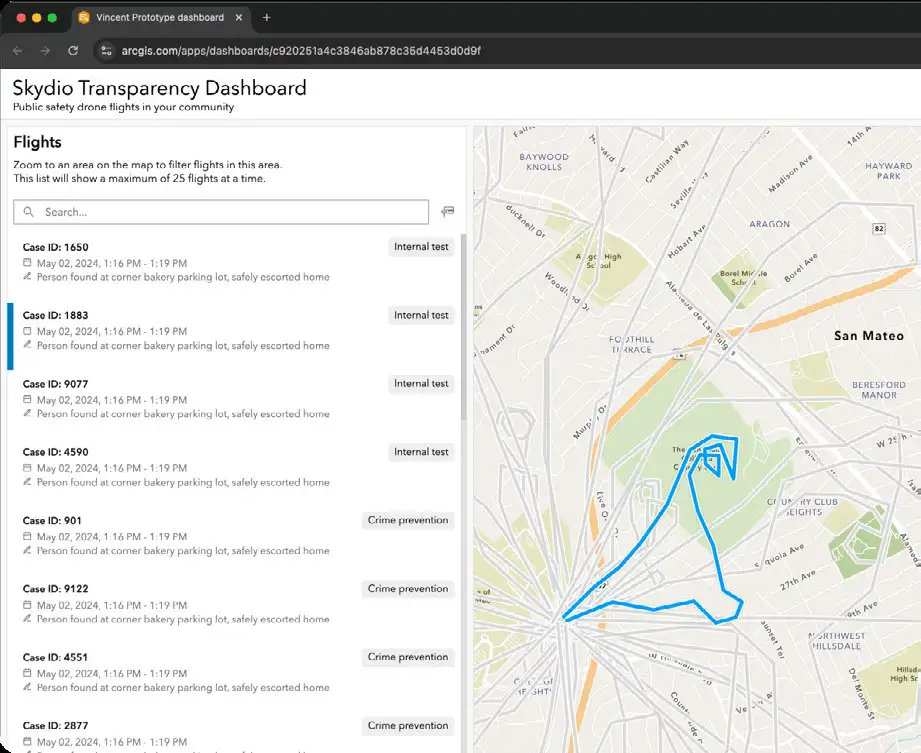
Task: Click the Vincent Prototype tab favicon
Action: tap(84, 18)
